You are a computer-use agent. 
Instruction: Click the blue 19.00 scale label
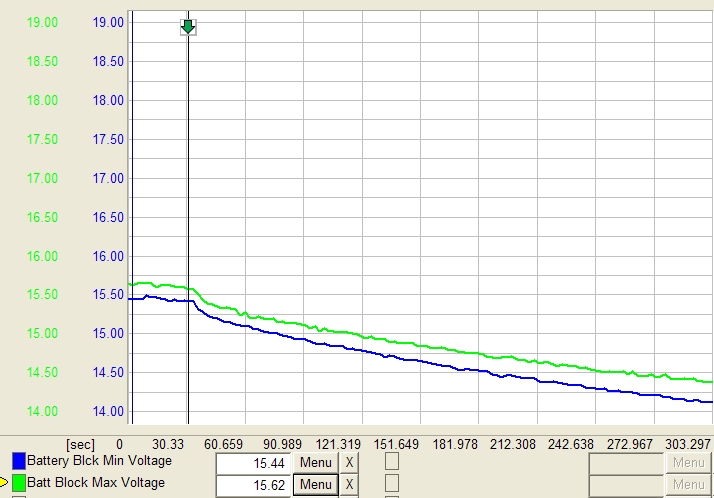[x=108, y=22]
